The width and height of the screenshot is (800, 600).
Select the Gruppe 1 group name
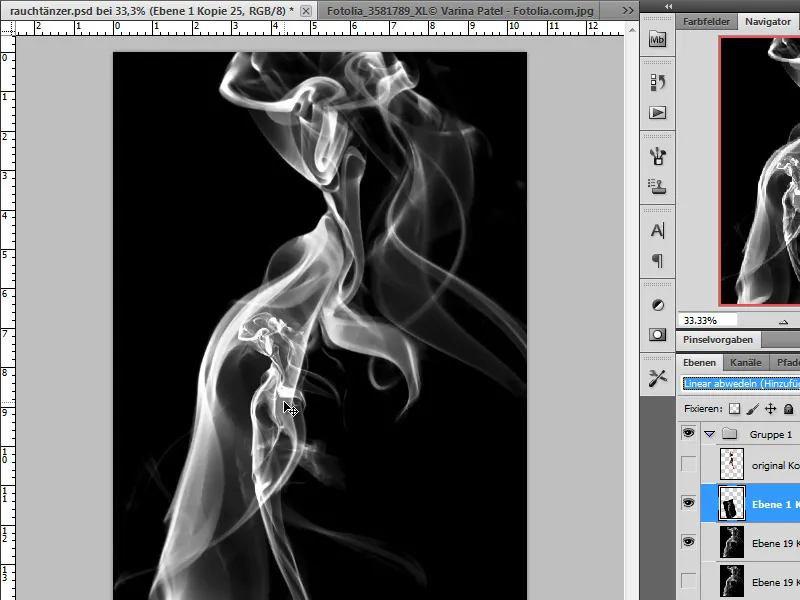[770, 435]
